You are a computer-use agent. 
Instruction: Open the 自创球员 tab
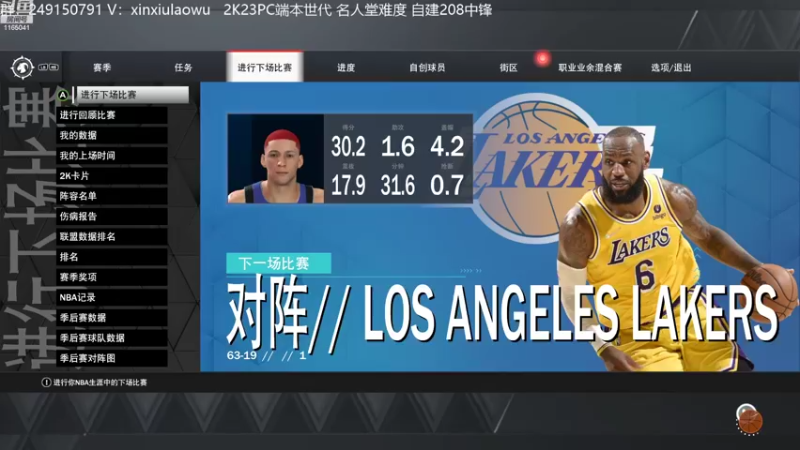[x=427, y=67]
